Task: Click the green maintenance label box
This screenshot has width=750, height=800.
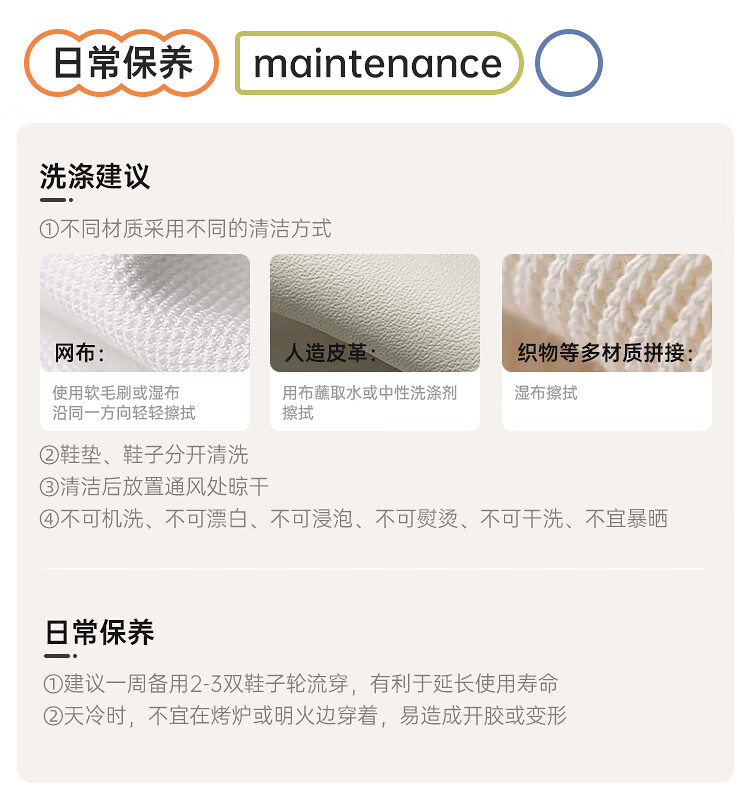Action: click(379, 63)
